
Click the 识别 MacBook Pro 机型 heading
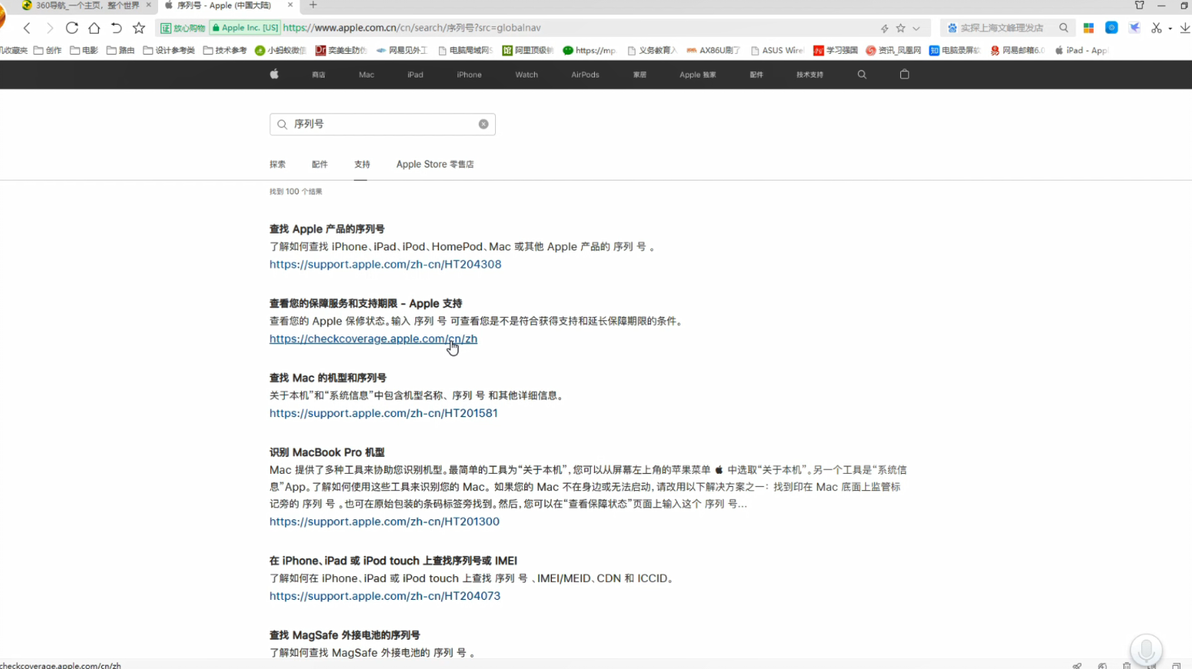[327, 452]
